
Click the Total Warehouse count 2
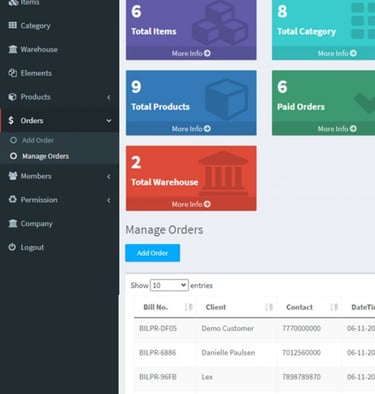click(x=136, y=162)
